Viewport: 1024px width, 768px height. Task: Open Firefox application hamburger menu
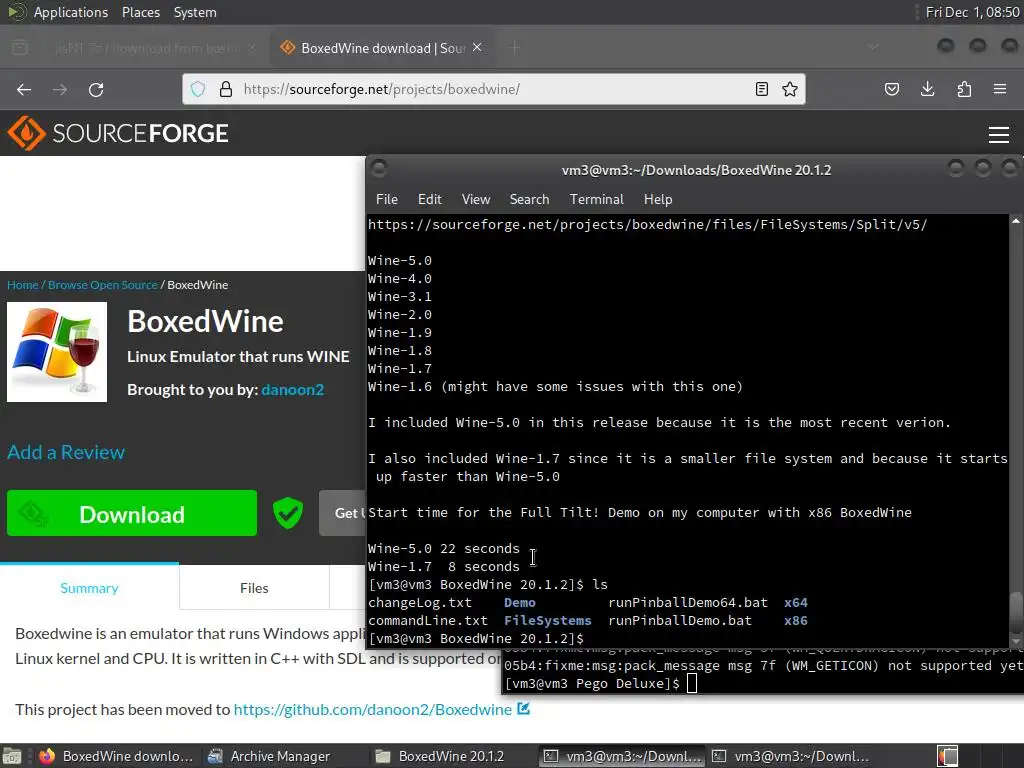pos(1000,89)
